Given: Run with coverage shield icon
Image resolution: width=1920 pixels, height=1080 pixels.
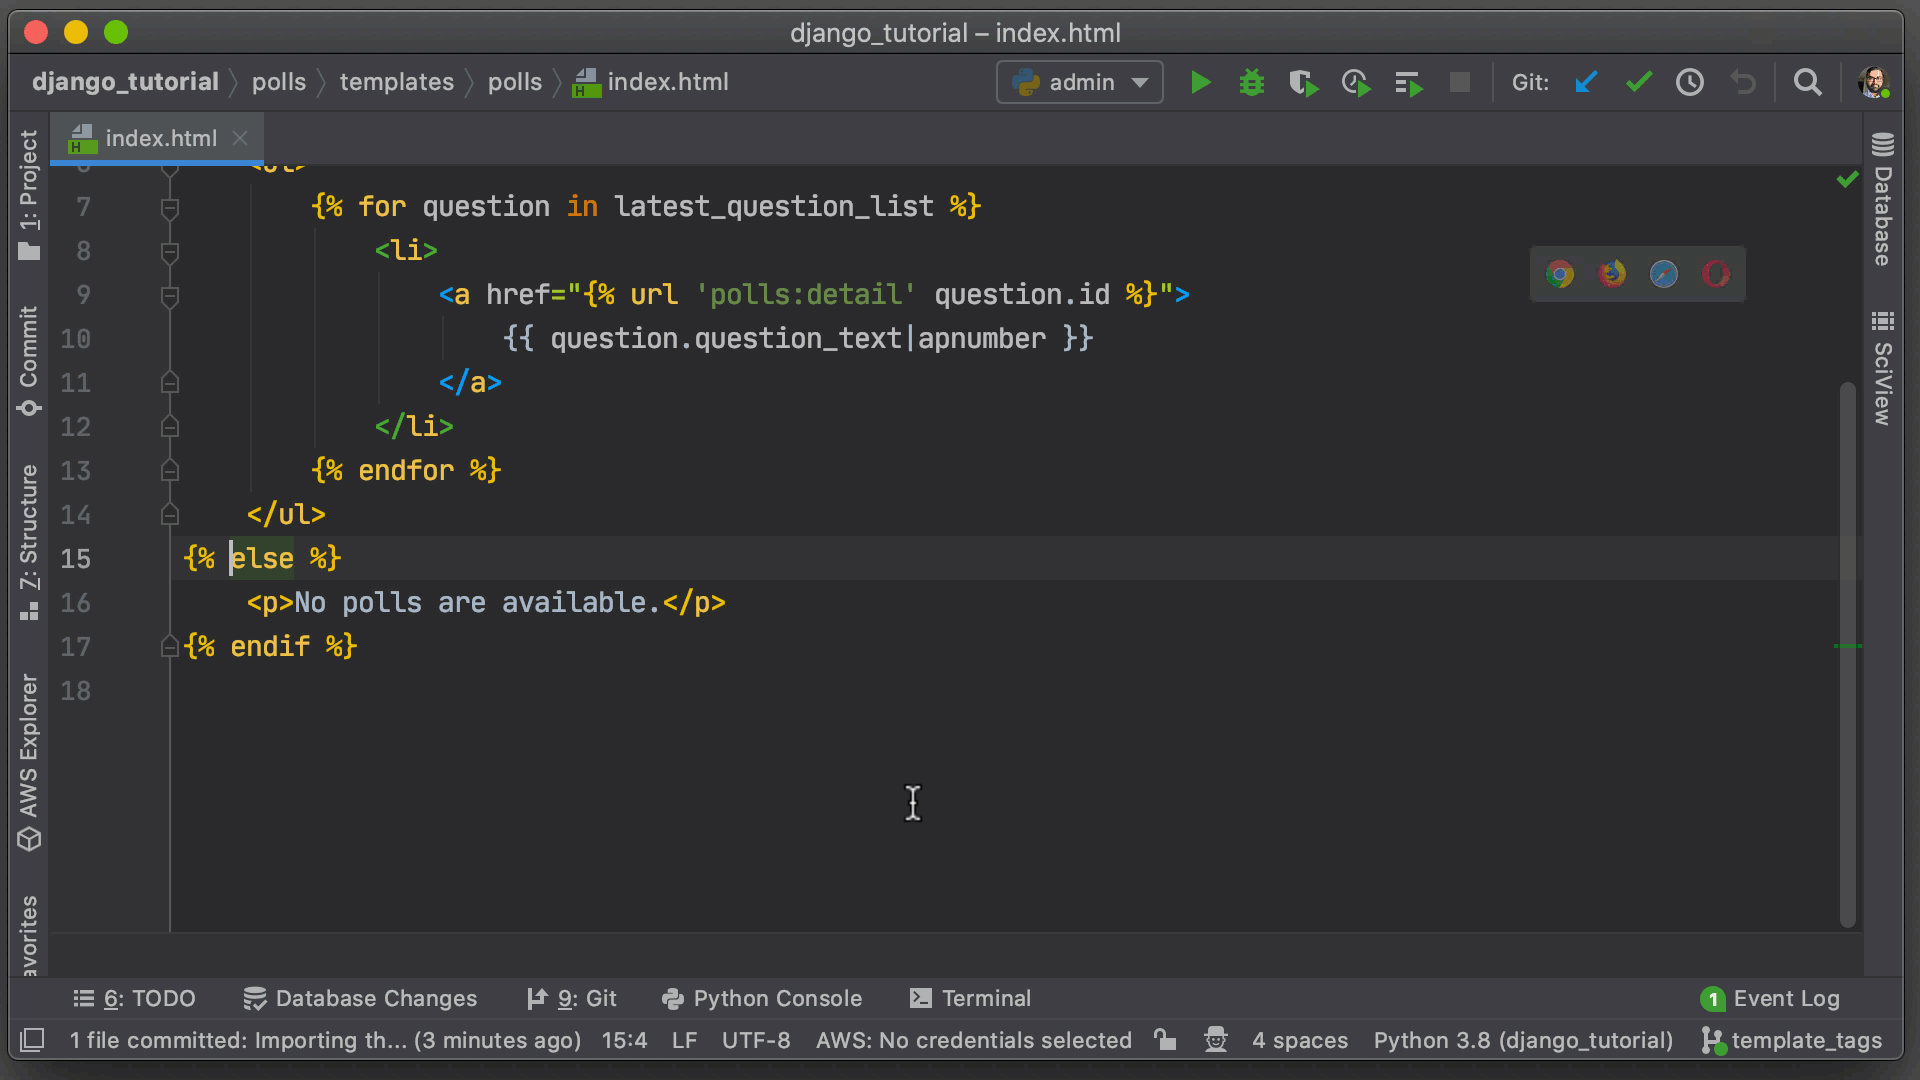Looking at the screenshot, I should coord(1304,82).
